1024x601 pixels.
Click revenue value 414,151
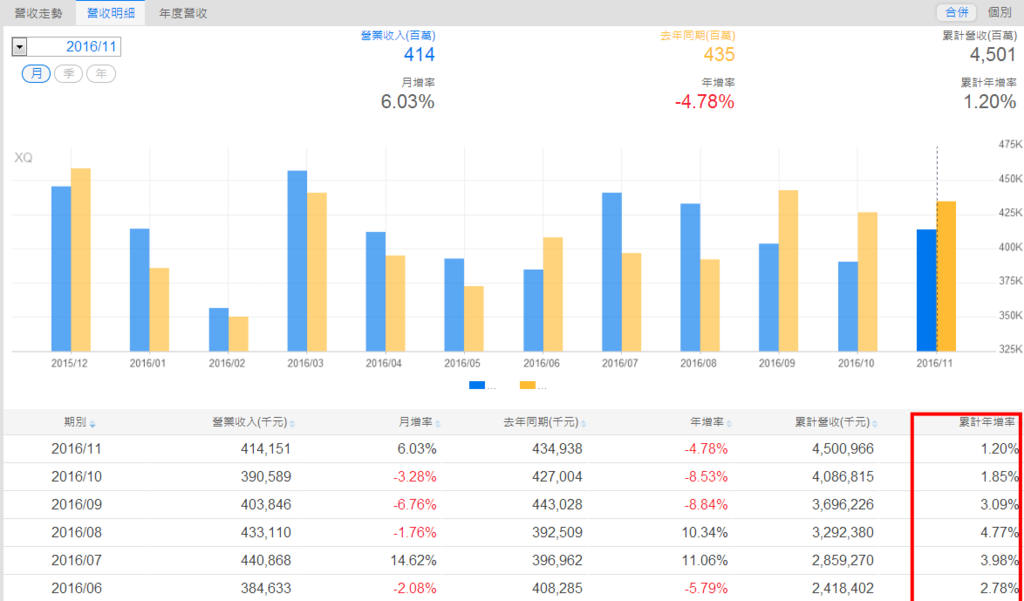tap(265, 449)
